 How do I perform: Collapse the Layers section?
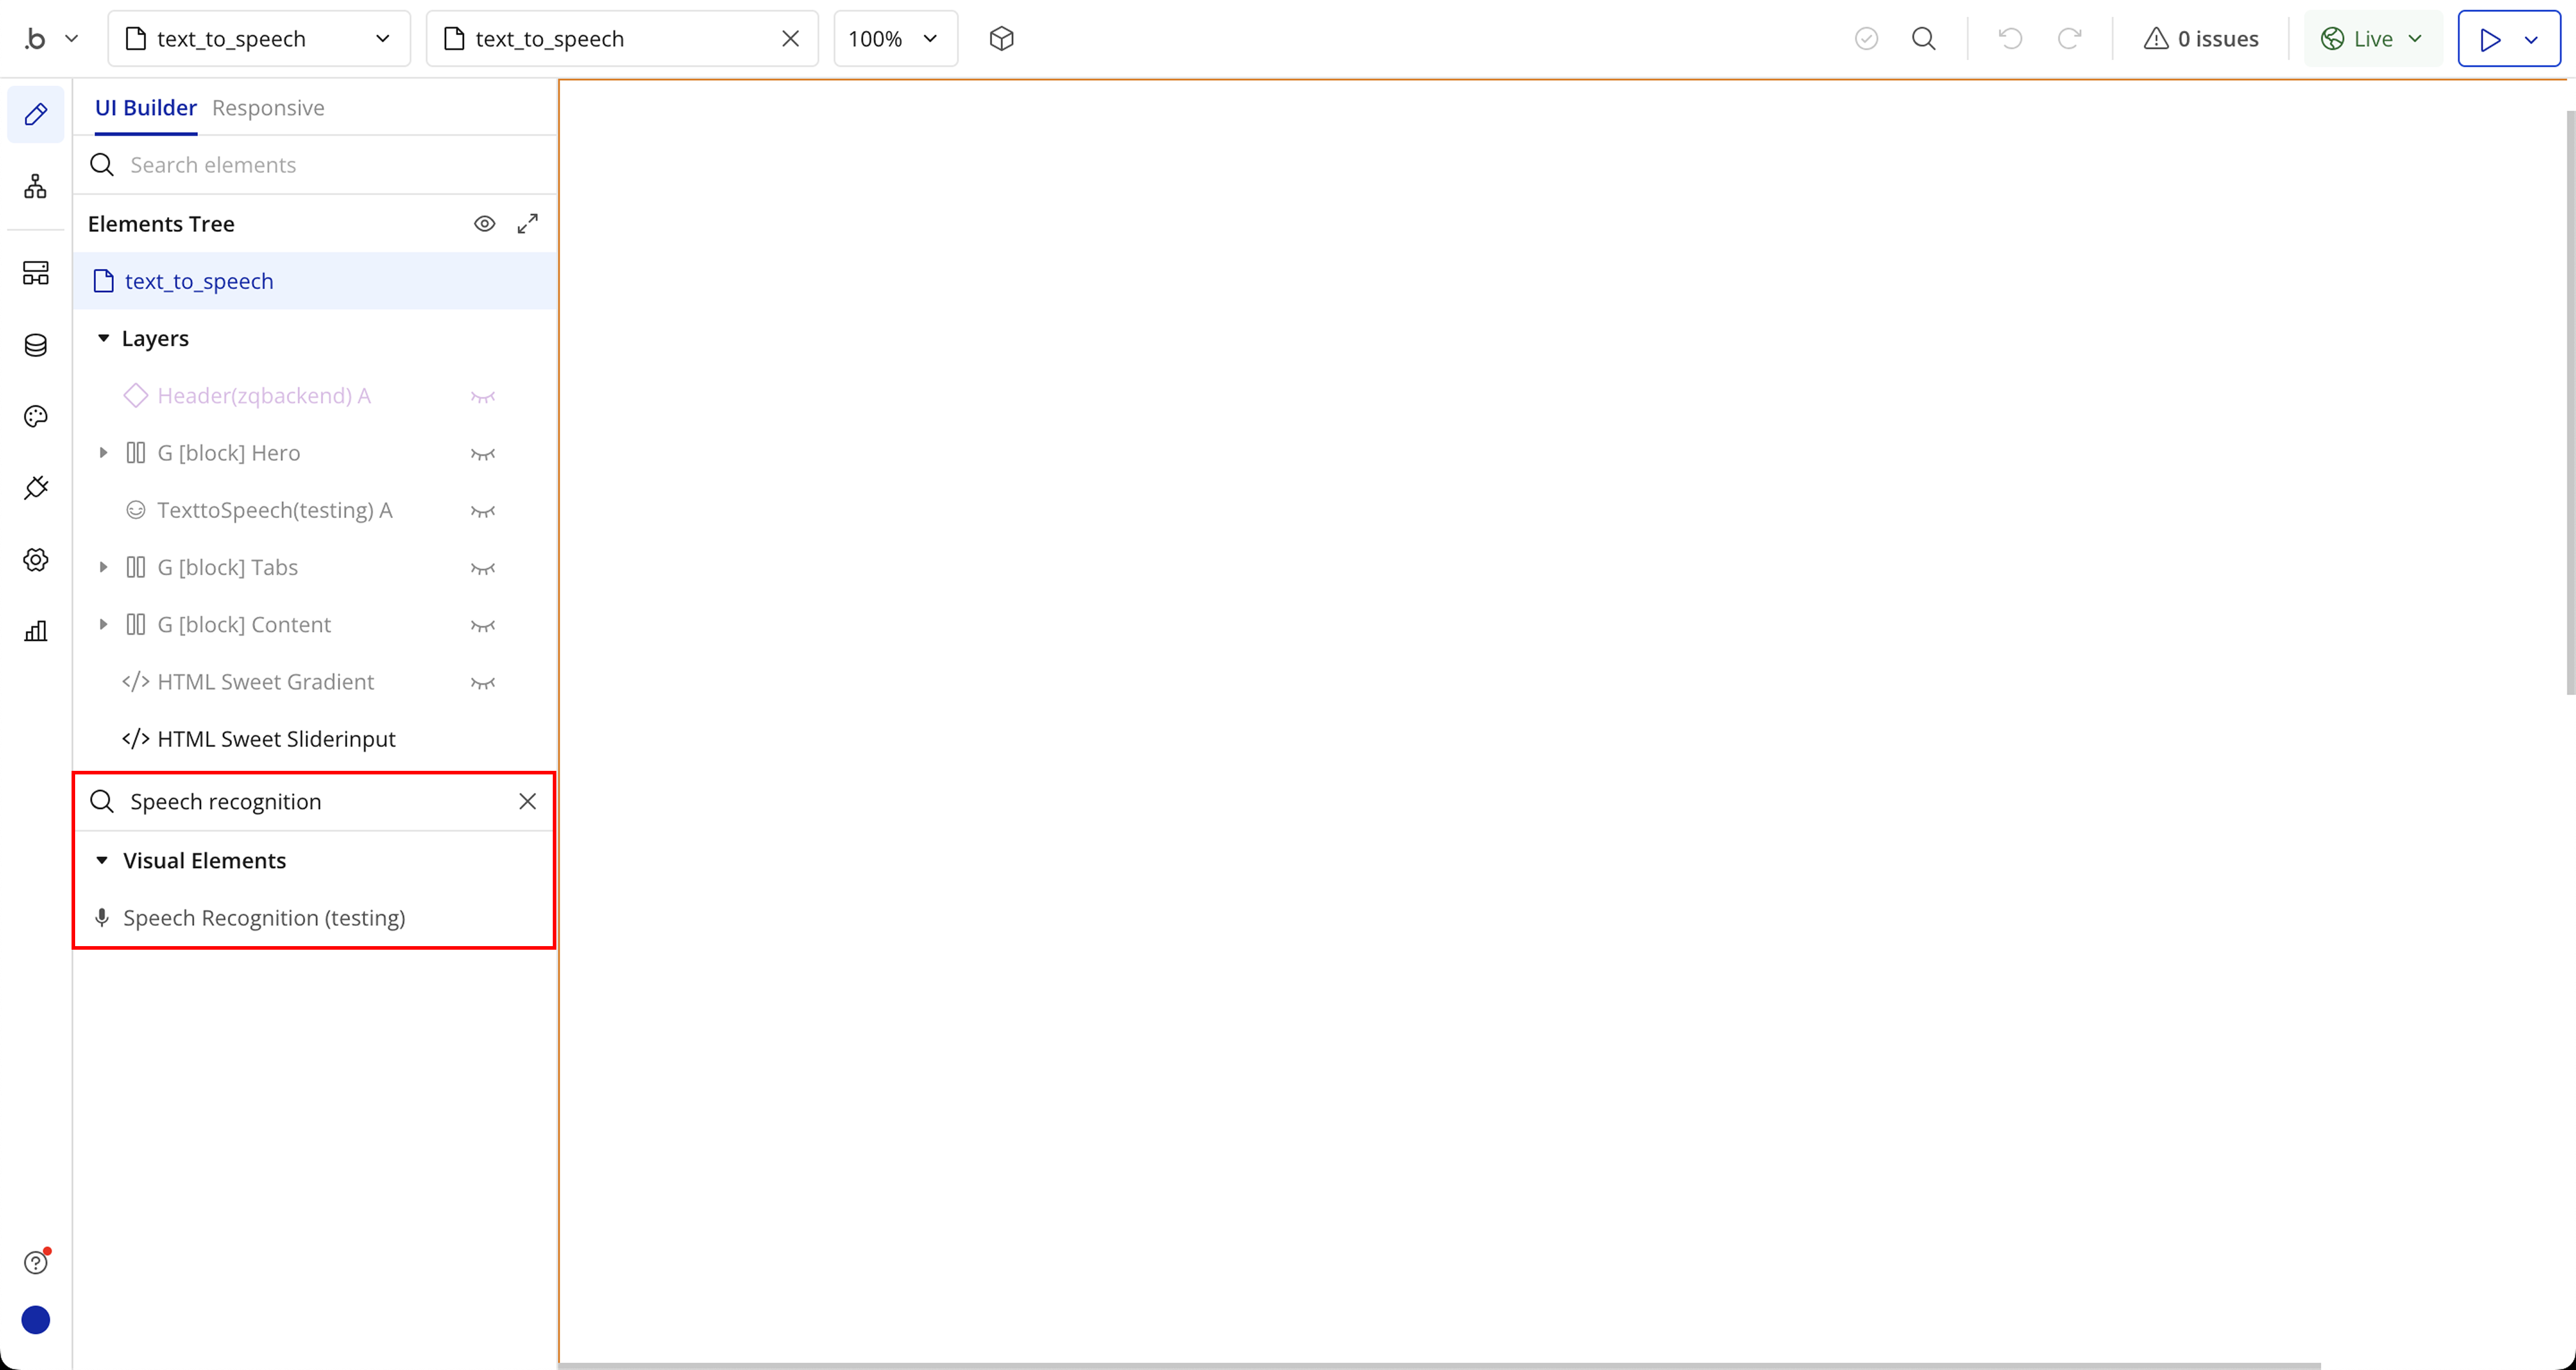point(103,338)
